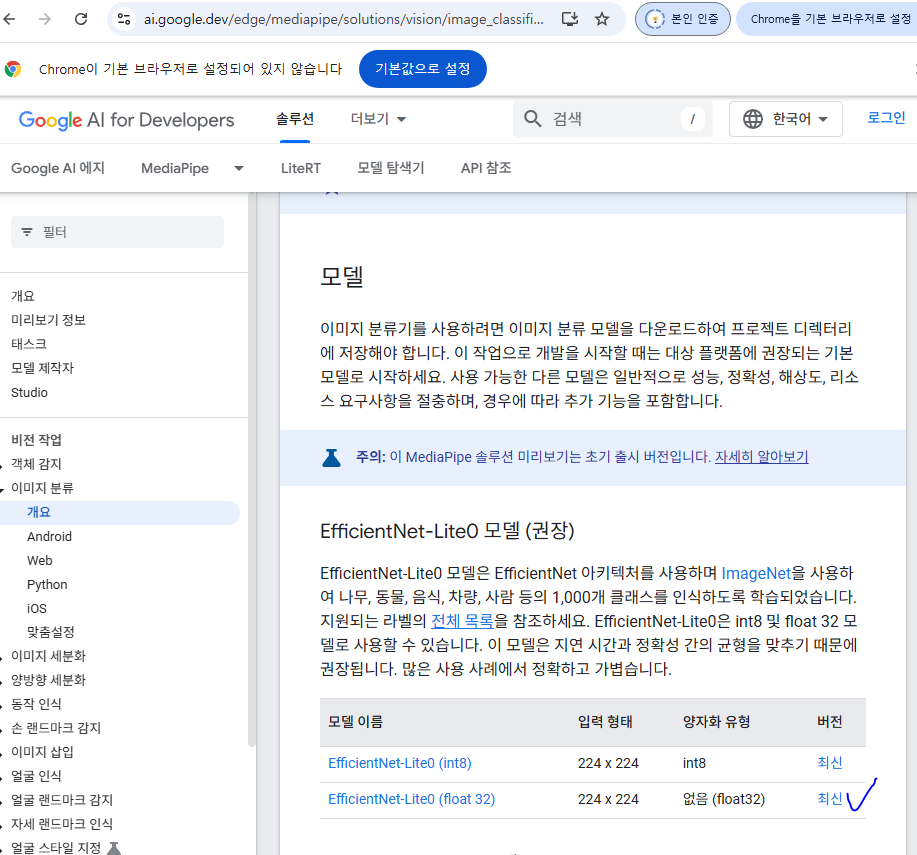The width and height of the screenshot is (917, 855).
Task: Open Python under 이미지 분류
Action: coord(47,584)
